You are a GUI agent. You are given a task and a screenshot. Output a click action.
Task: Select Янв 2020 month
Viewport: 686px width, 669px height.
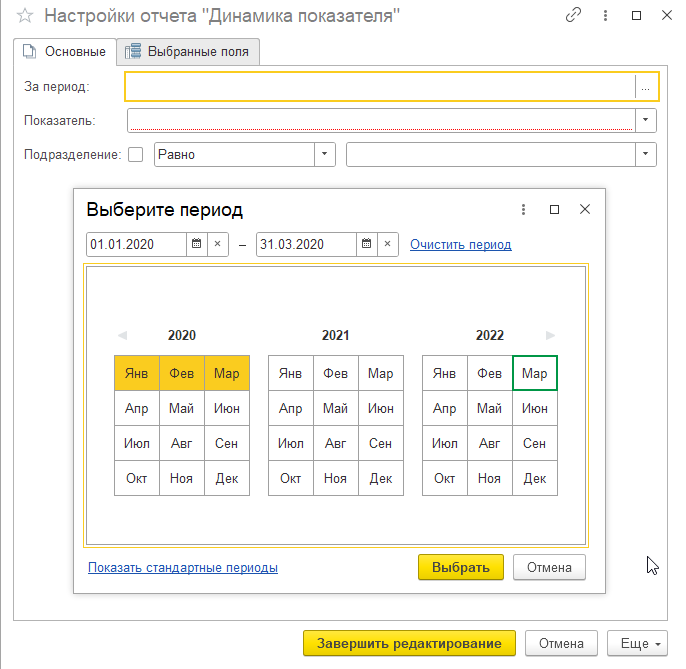click(x=136, y=373)
